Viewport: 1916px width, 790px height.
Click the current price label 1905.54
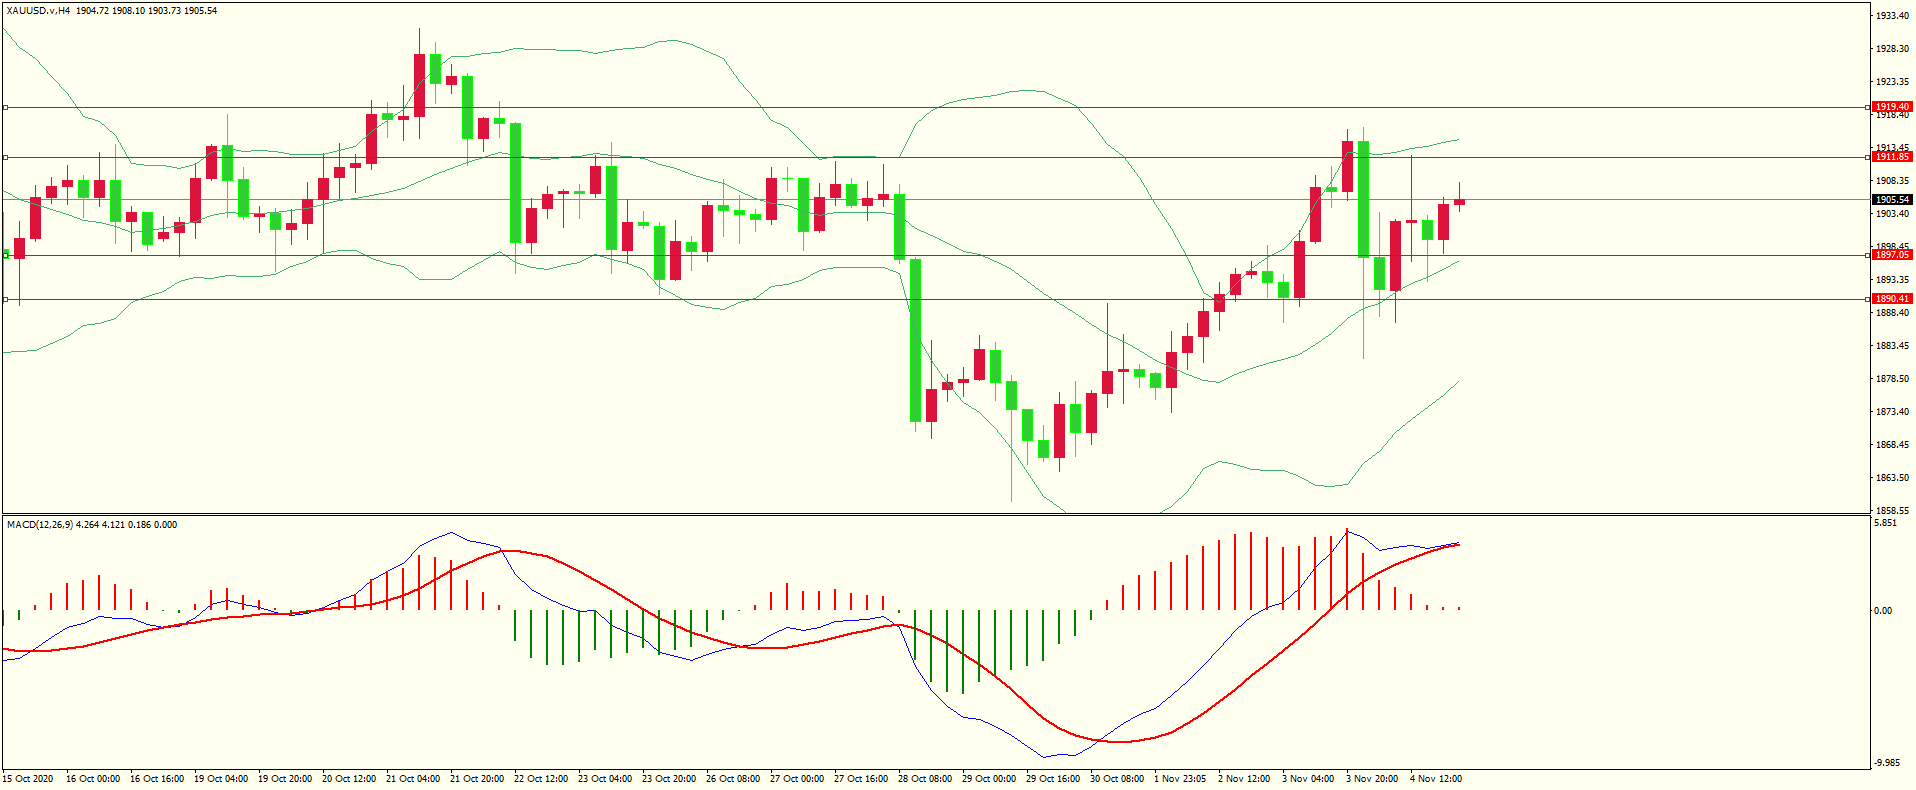[1892, 200]
